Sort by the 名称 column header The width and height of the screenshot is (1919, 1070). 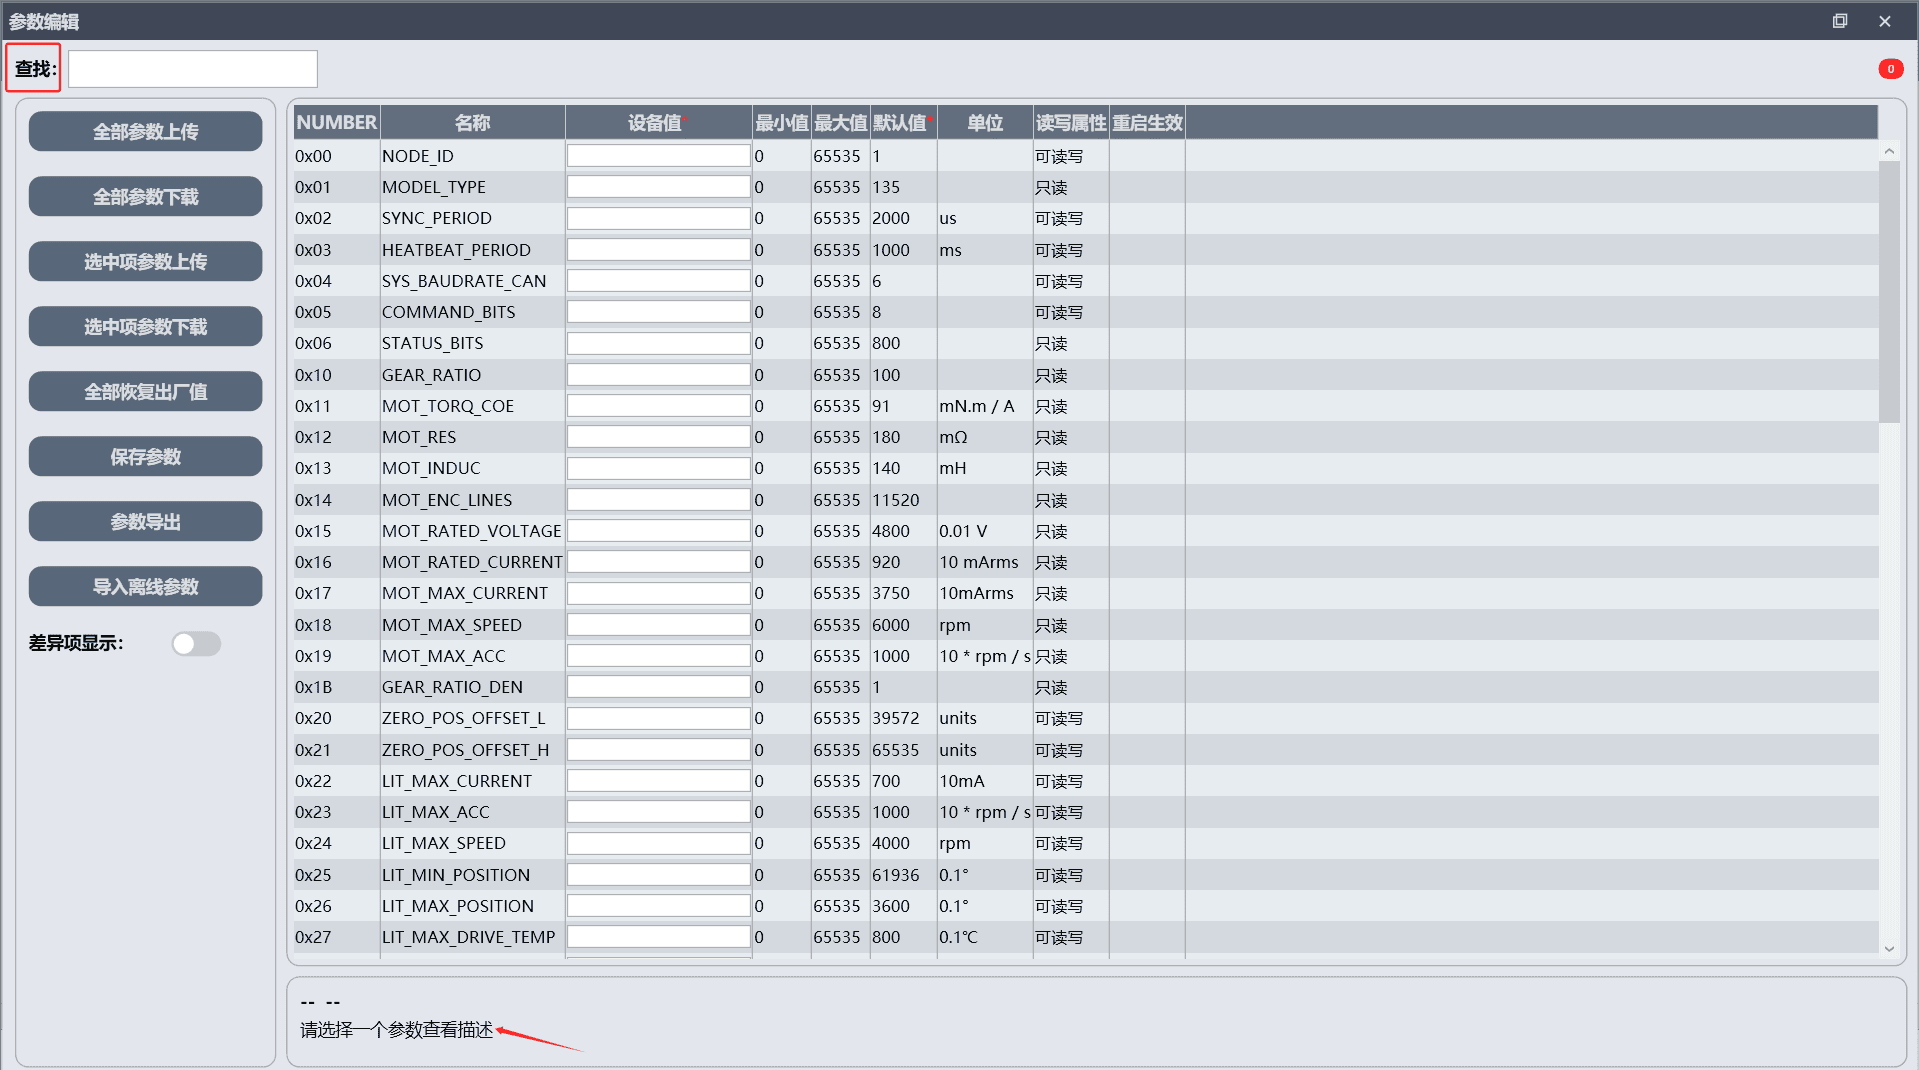click(473, 123)
